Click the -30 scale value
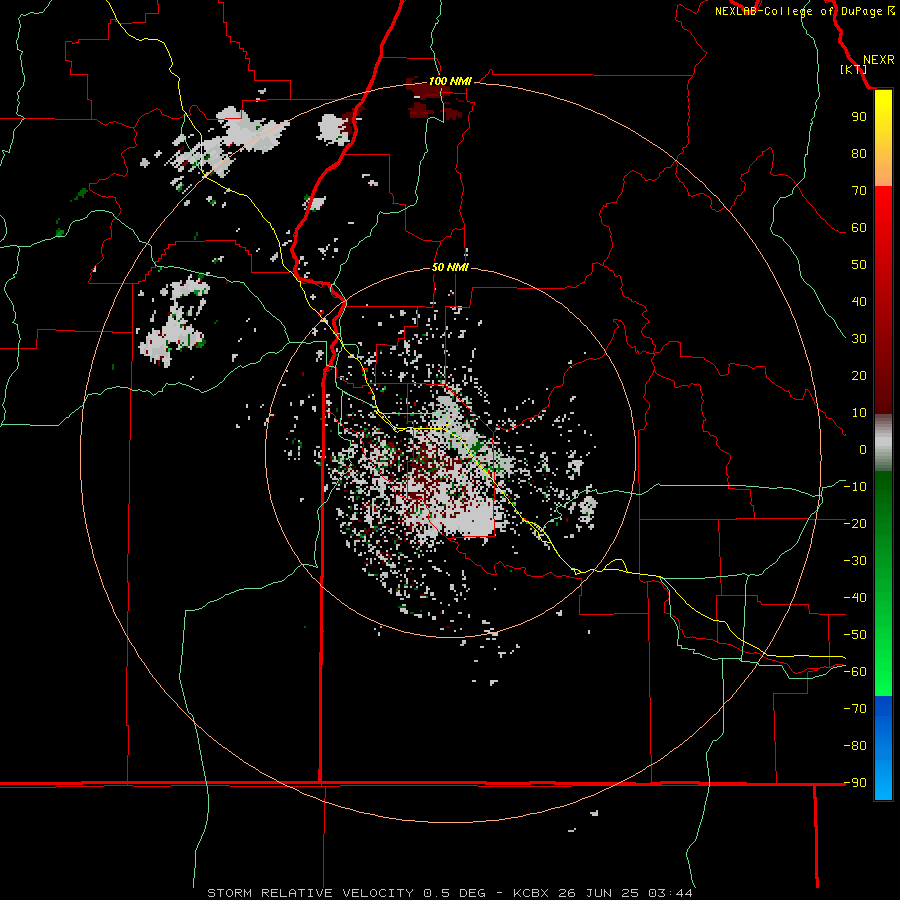Image resolution: width=900 pixels, height=900 pixels. (x=855, y=561)
